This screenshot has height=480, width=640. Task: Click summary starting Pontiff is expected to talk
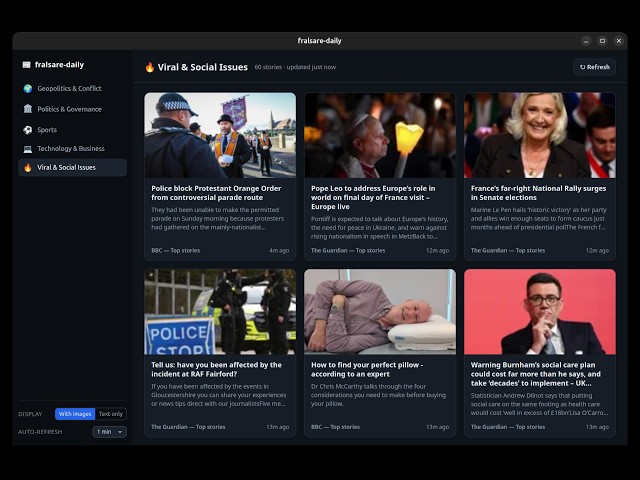point(379,228)
